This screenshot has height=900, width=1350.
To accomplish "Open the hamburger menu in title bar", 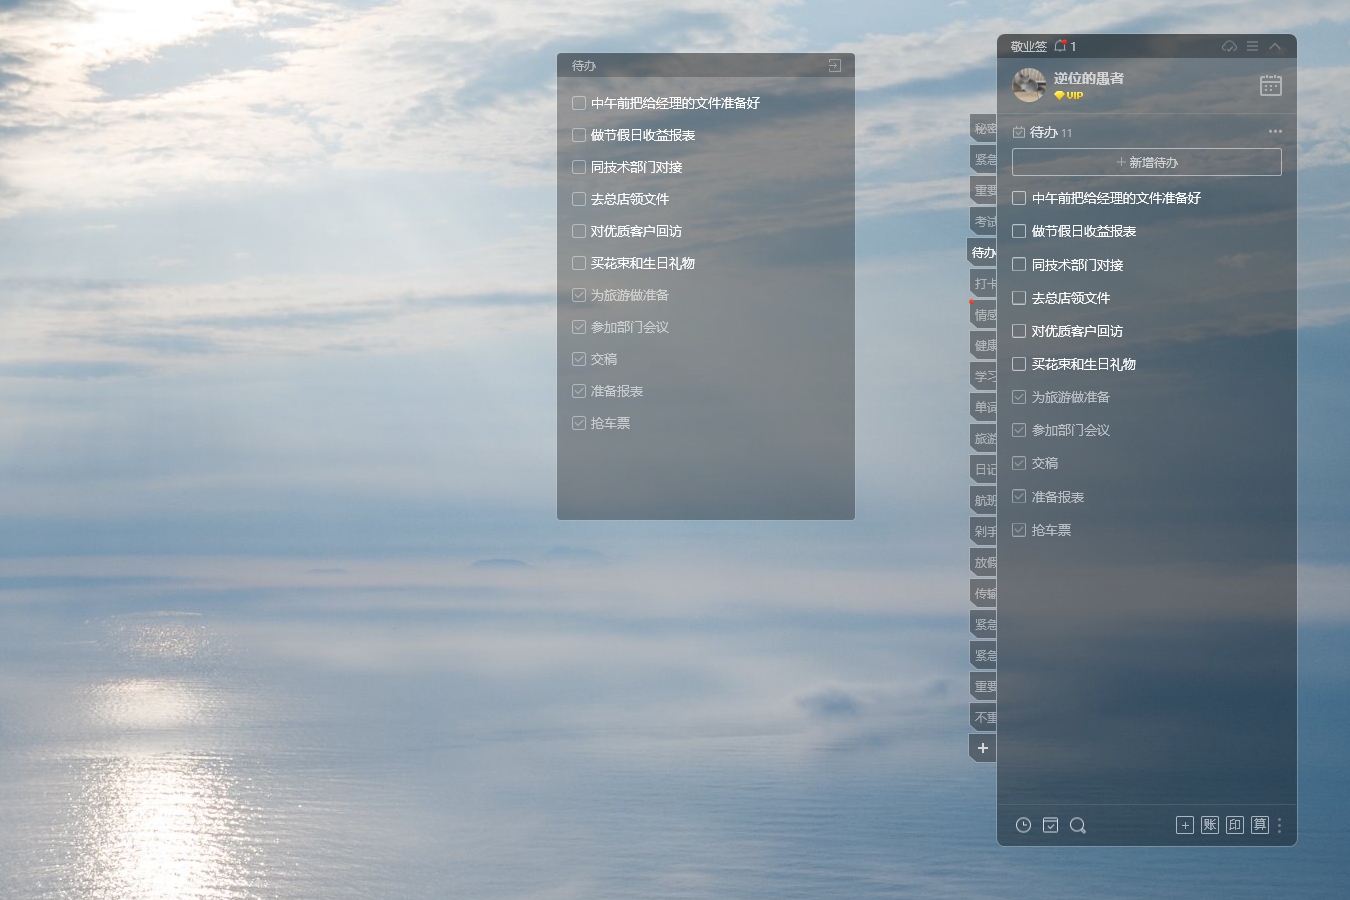I will coord(1252,46).
